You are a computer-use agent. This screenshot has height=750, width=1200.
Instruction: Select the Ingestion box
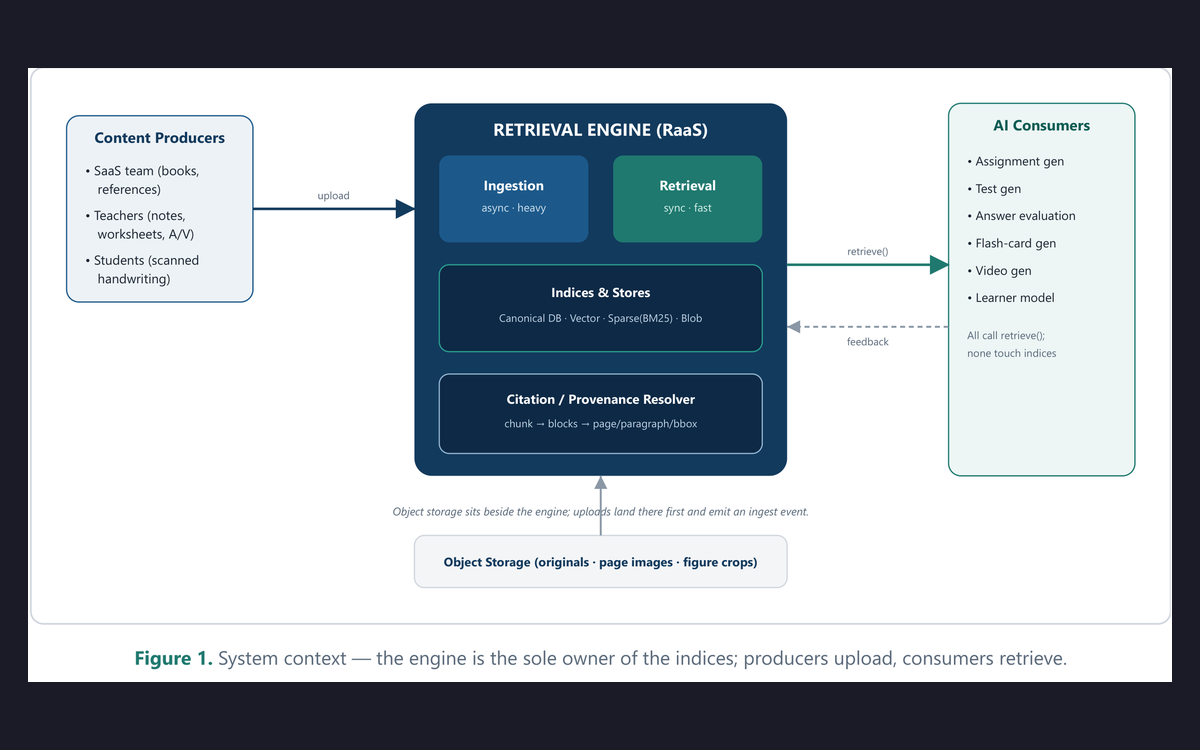(x=514, y=199)
